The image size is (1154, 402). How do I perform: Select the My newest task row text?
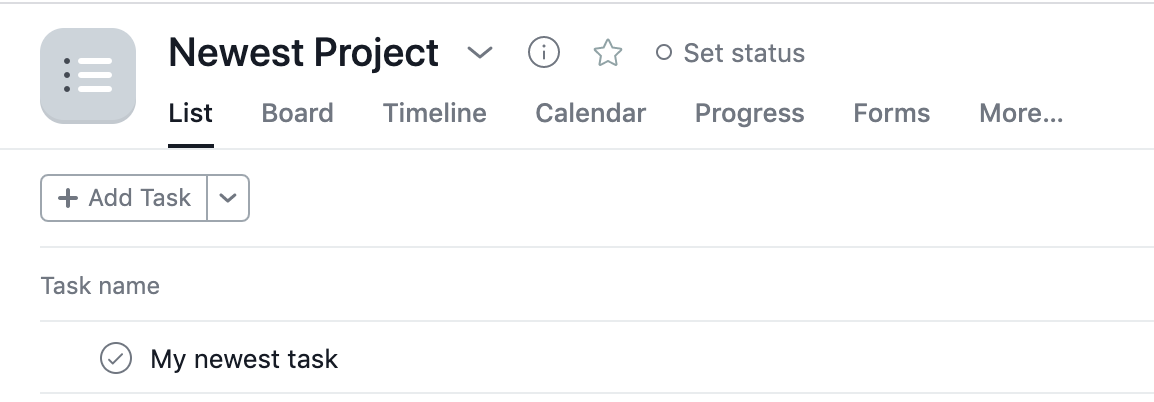click(x=244, y=359)
